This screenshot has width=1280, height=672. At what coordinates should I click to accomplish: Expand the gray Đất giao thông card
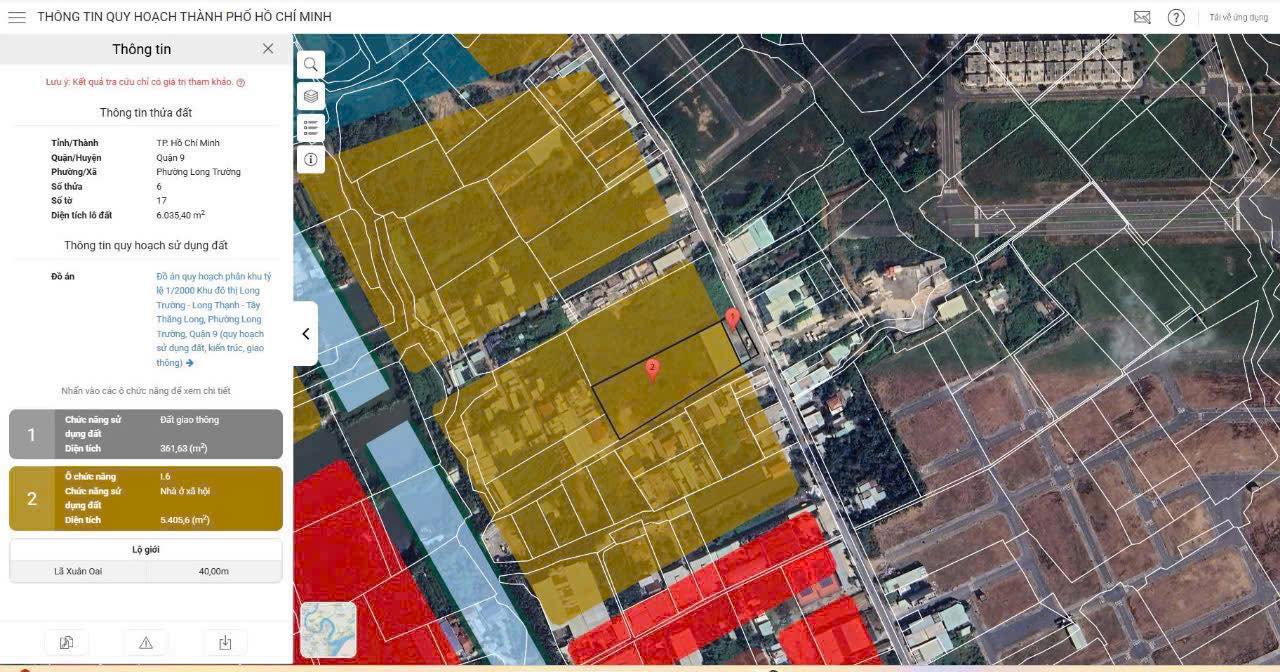pos(146,434)
